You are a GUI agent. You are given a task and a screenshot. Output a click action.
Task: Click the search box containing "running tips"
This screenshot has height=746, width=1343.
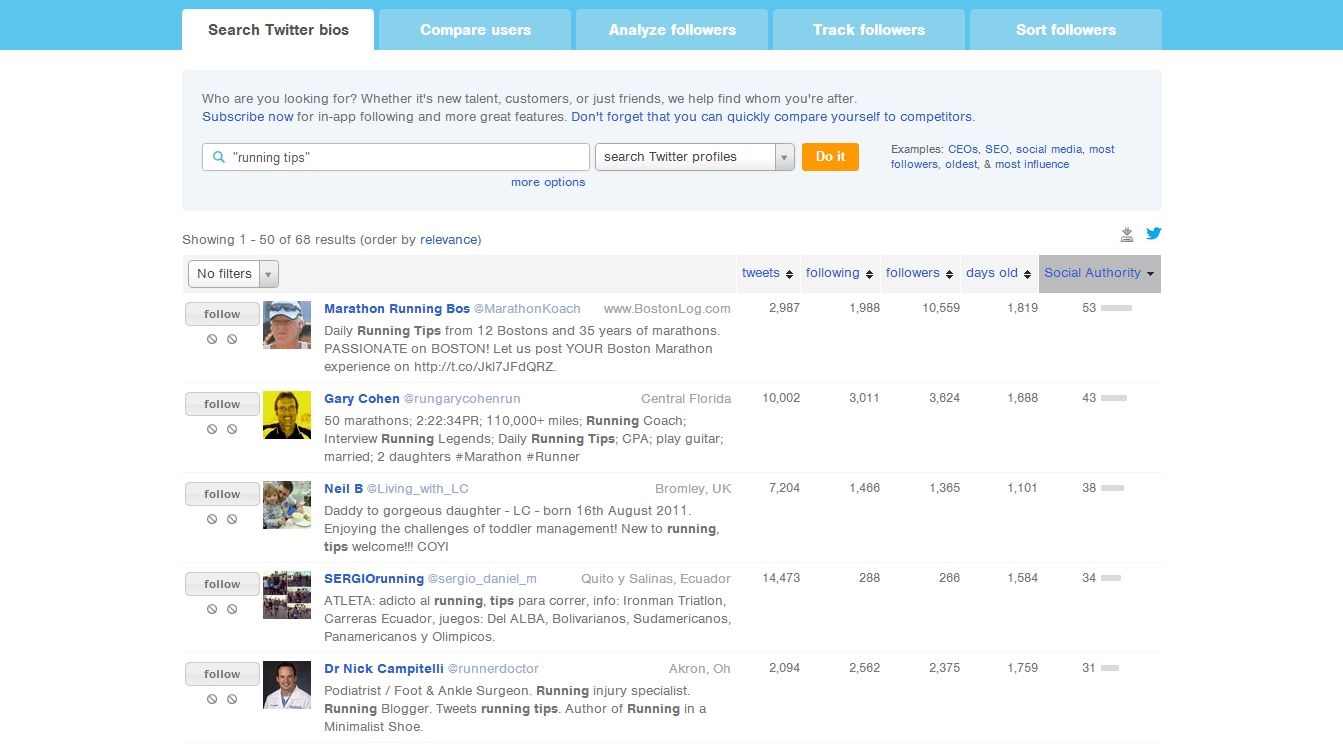pyautogui.click(x=396, y=157)
